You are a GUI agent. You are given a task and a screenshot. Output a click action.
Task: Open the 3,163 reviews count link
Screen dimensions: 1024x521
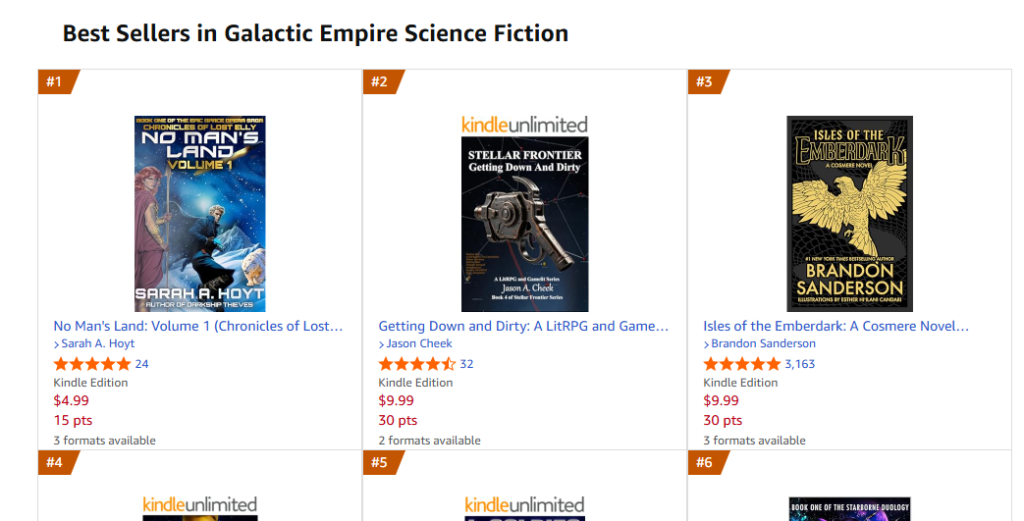800,364
